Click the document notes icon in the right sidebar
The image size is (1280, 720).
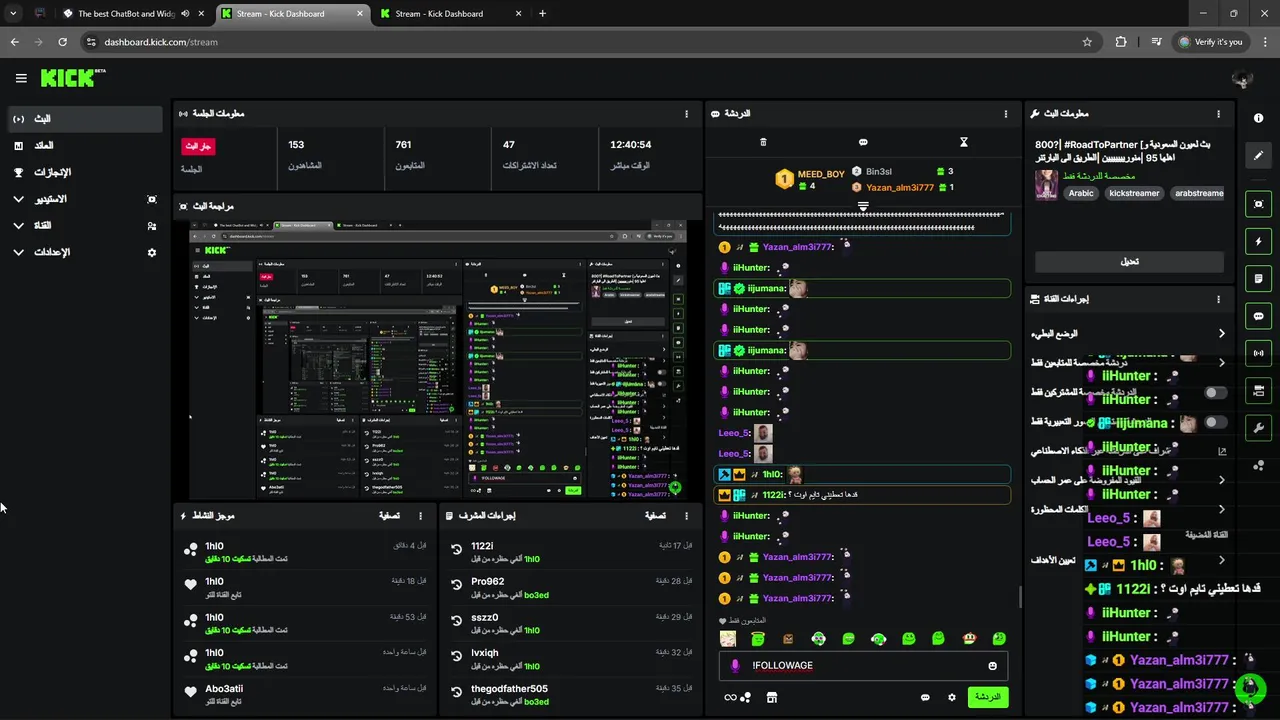[1258, 278]
